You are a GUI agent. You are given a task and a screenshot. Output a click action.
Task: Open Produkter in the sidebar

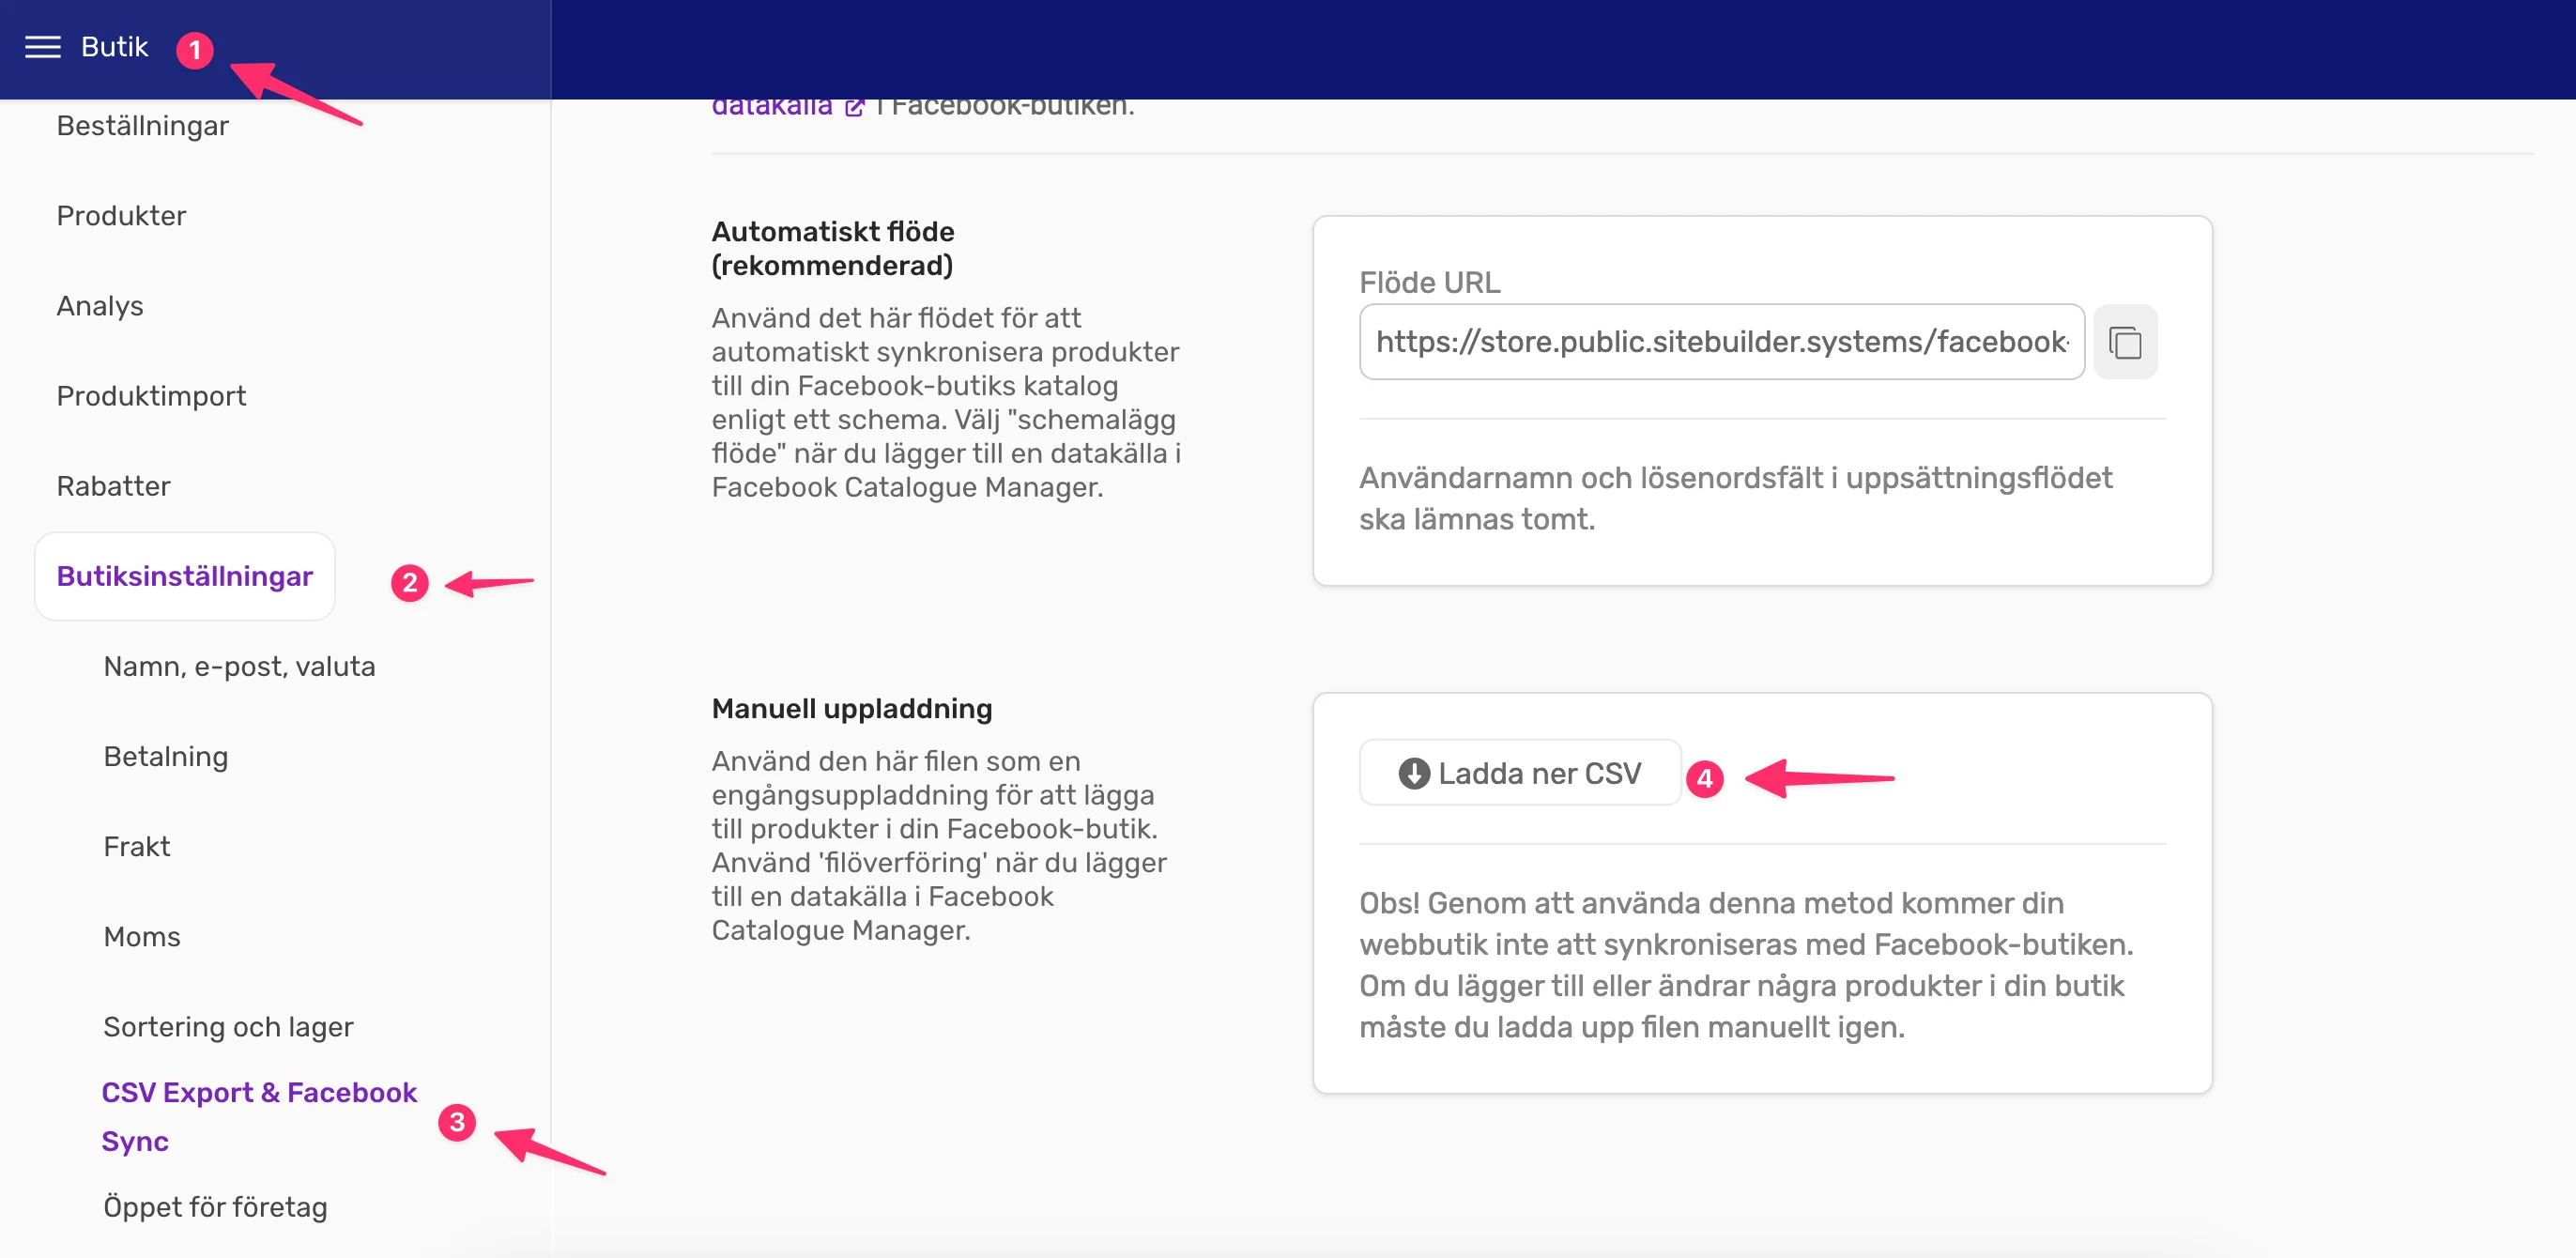[x=121, y=216]
